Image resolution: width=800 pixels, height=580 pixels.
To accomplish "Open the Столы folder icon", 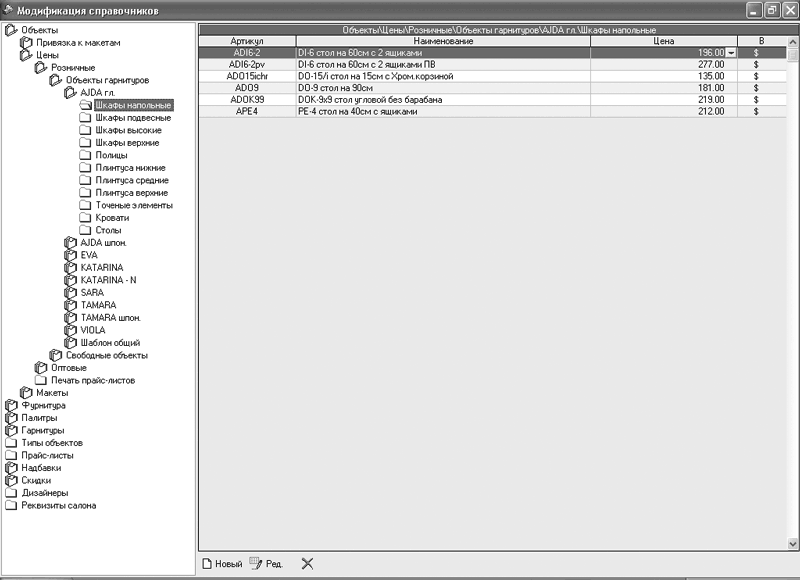I will (x=85, y=230).
